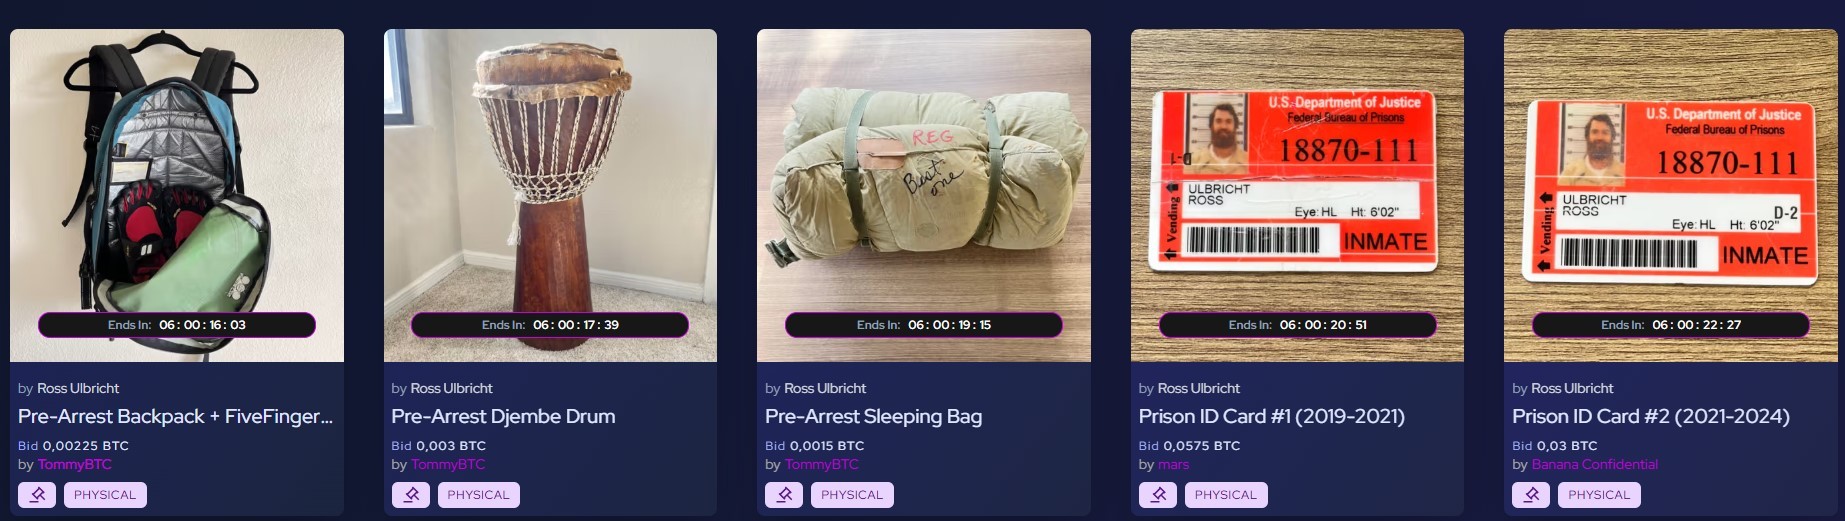The image size is (1845, 521).
Task: Open the Pre-Arrest Djembe Drum title link
Action: click(503, 416)
